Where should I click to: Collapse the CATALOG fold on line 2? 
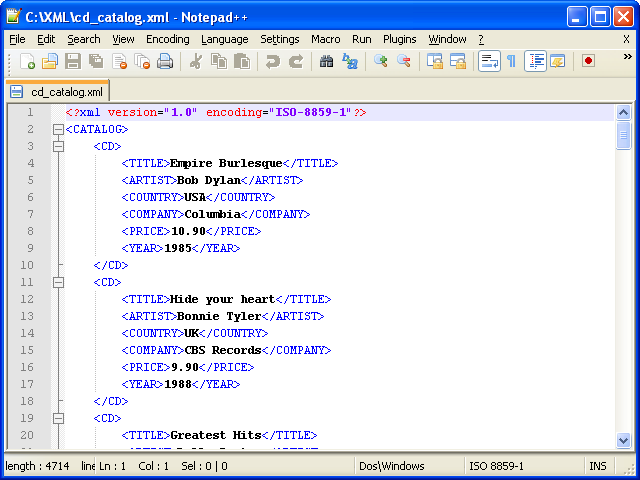[58, 129]
